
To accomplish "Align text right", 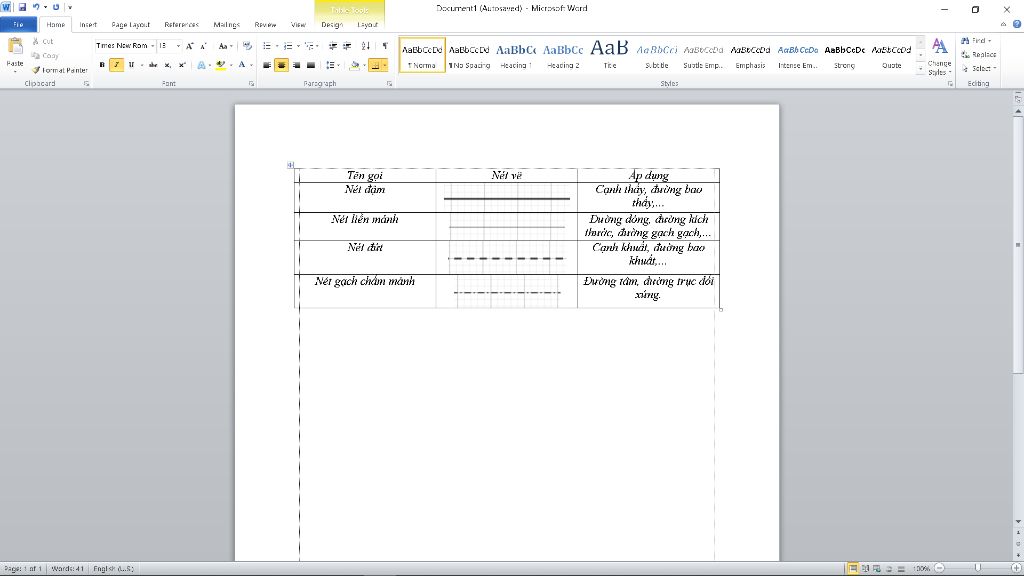I will (296, 65).
